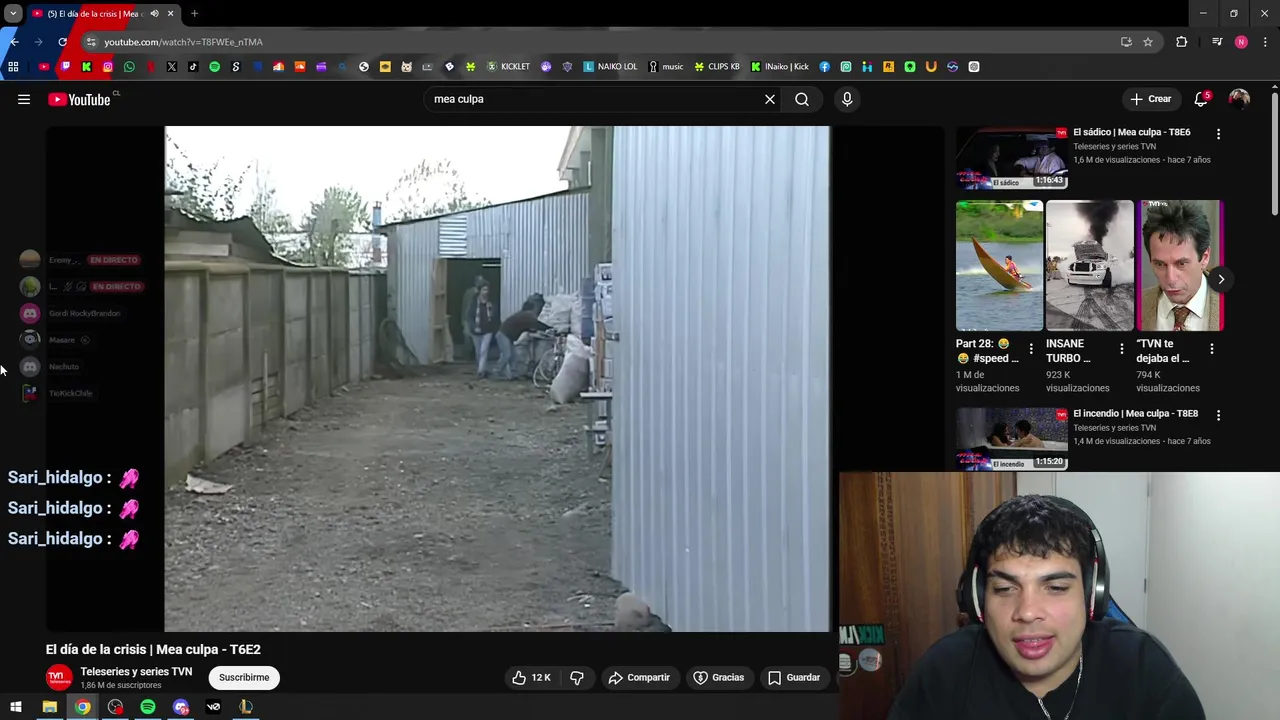1280x720 pixels.
Task: Show next Shorts with the right arrow
Action: [x=1221, y=279]
